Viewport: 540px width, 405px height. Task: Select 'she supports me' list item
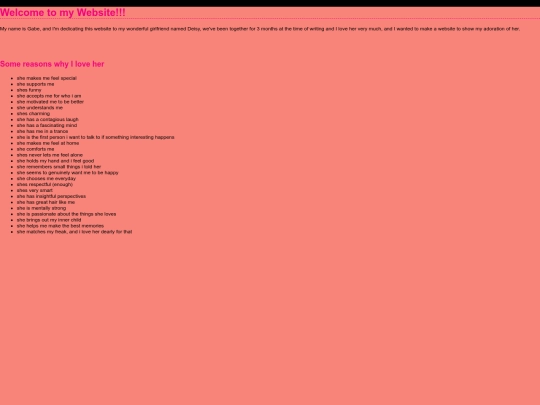(x=35, y=84)
